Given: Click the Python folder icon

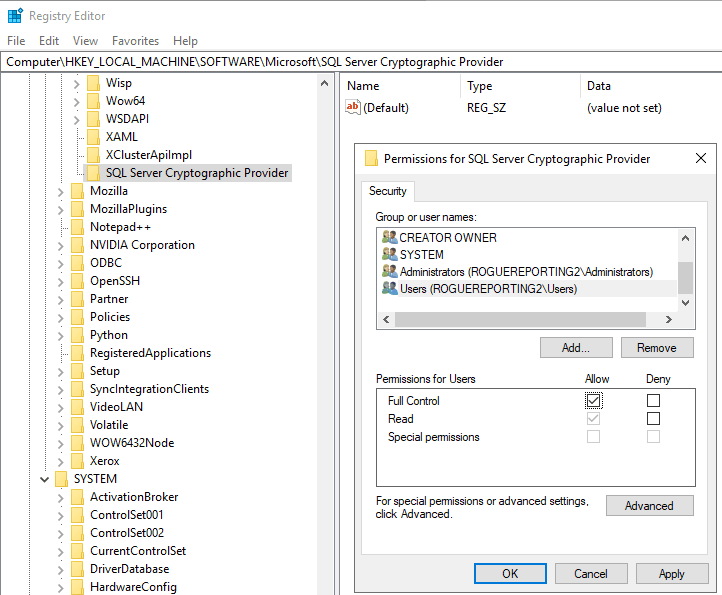Looking at the screenshot, I should click(77, 335).
